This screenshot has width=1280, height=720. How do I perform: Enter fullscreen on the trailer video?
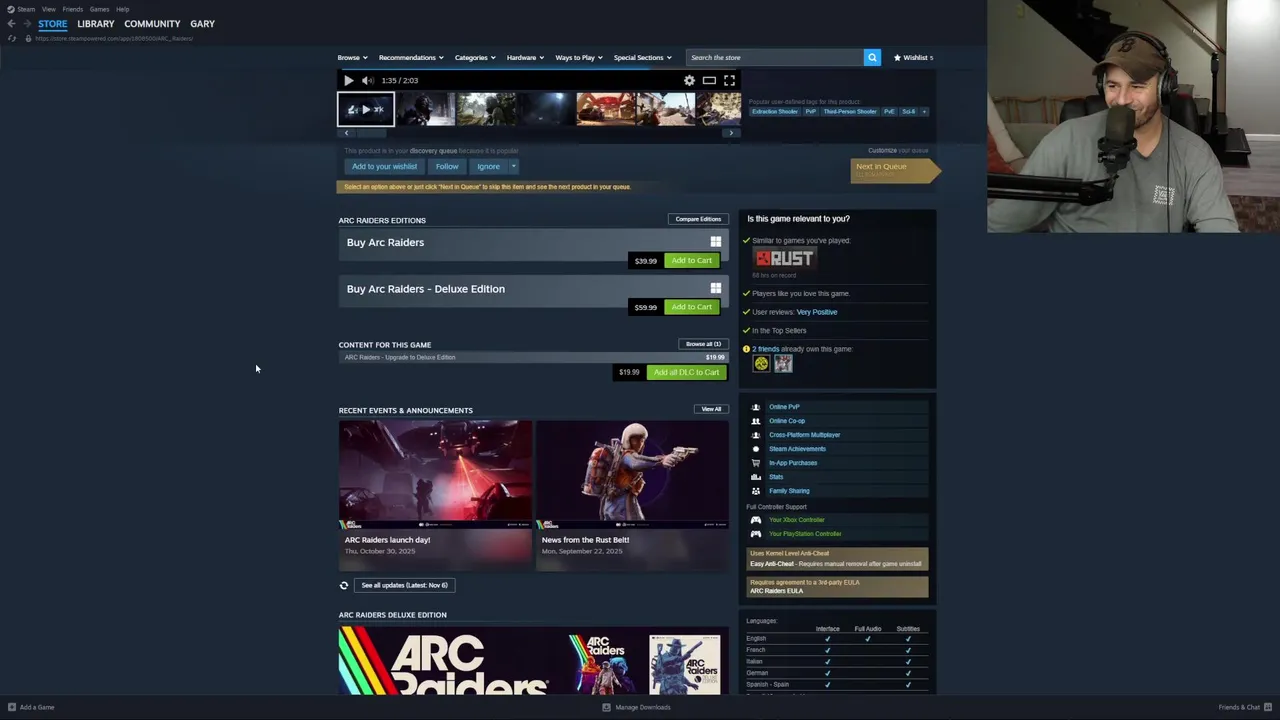pos(729,80)
